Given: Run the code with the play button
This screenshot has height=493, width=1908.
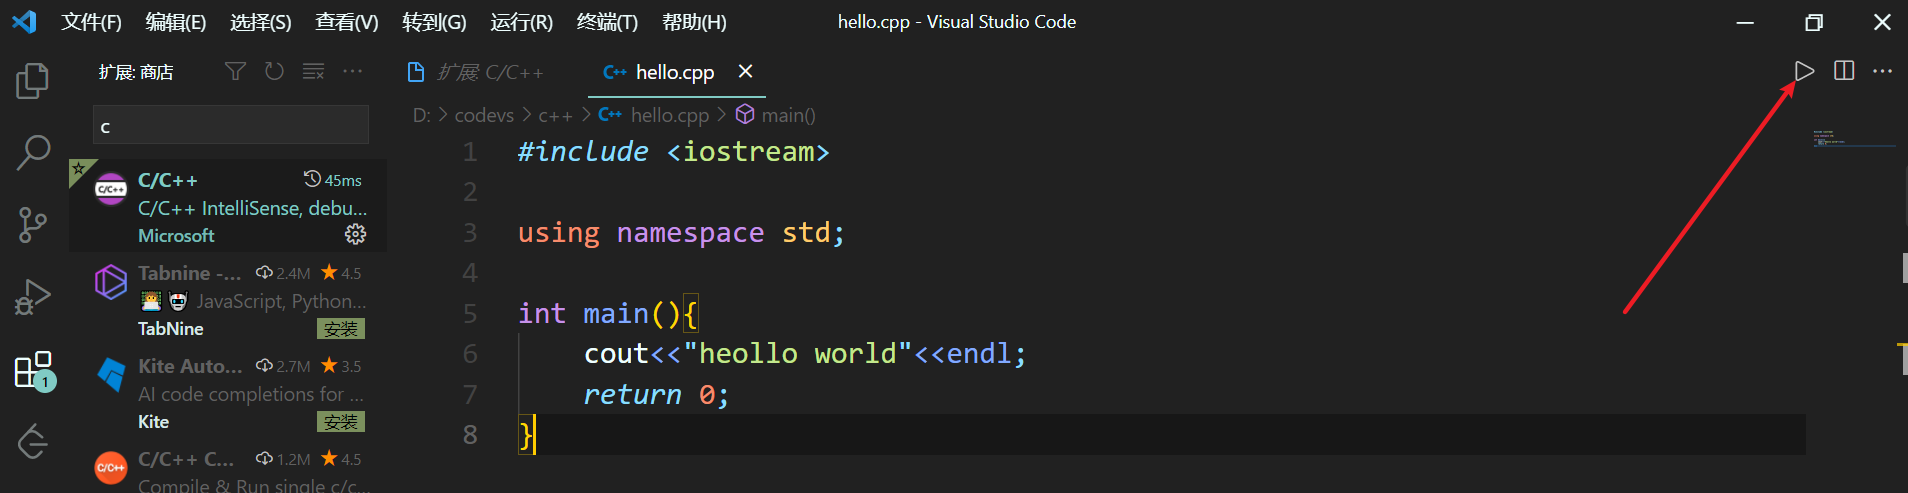Looking at the screenshot, I should tap(1804, 71).
